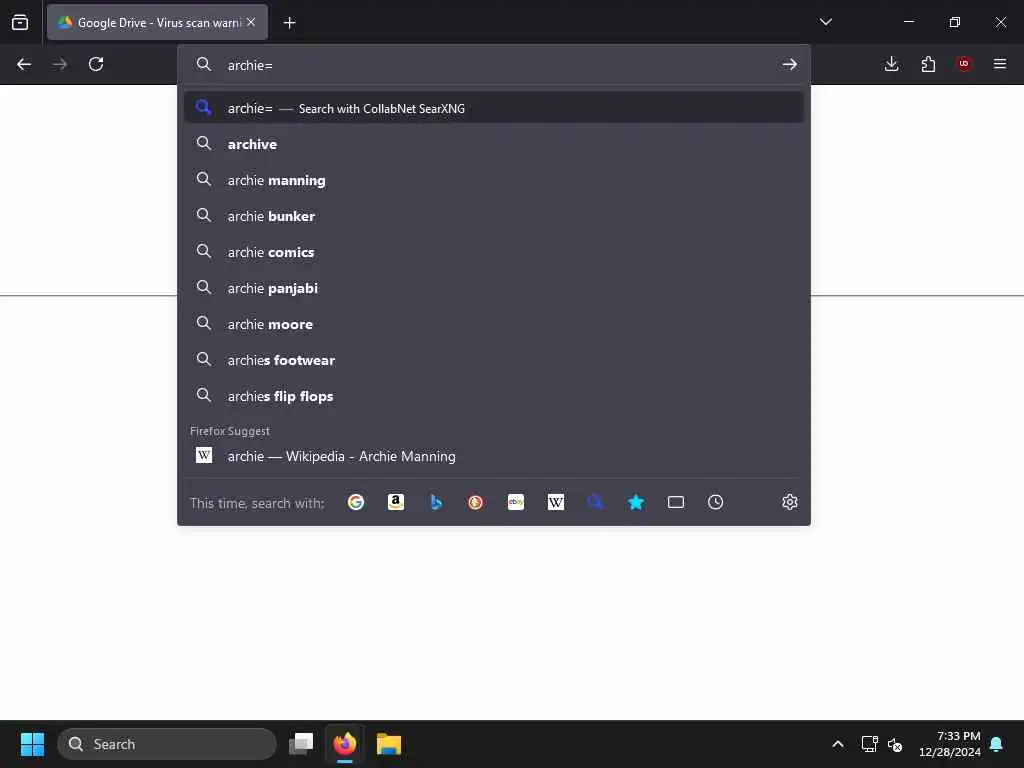
Task: Search bookmarks using the star icon
Action: pyautogui.click(x=635, y=502)
